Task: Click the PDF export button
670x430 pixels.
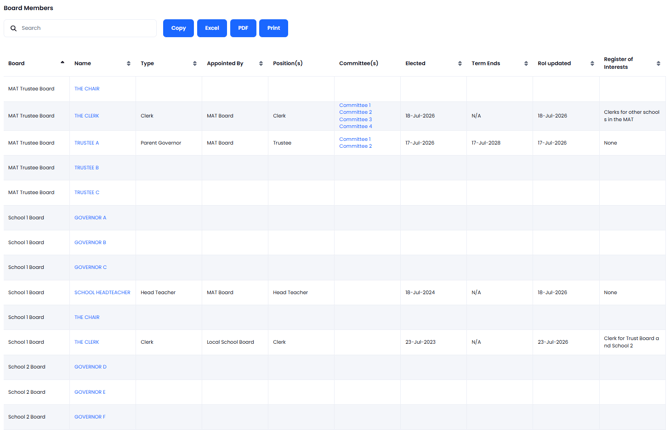Action: click(x=243, y=28)
